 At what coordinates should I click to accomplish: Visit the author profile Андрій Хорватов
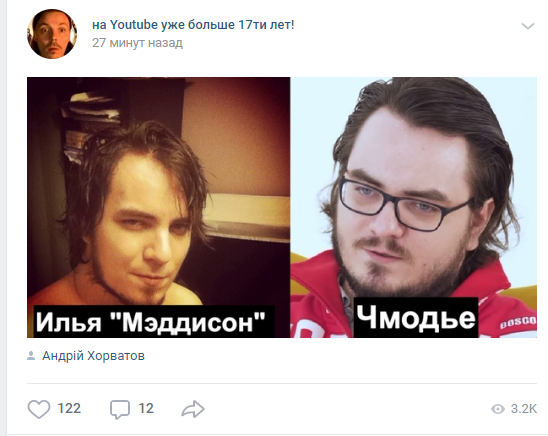[93, 356]
